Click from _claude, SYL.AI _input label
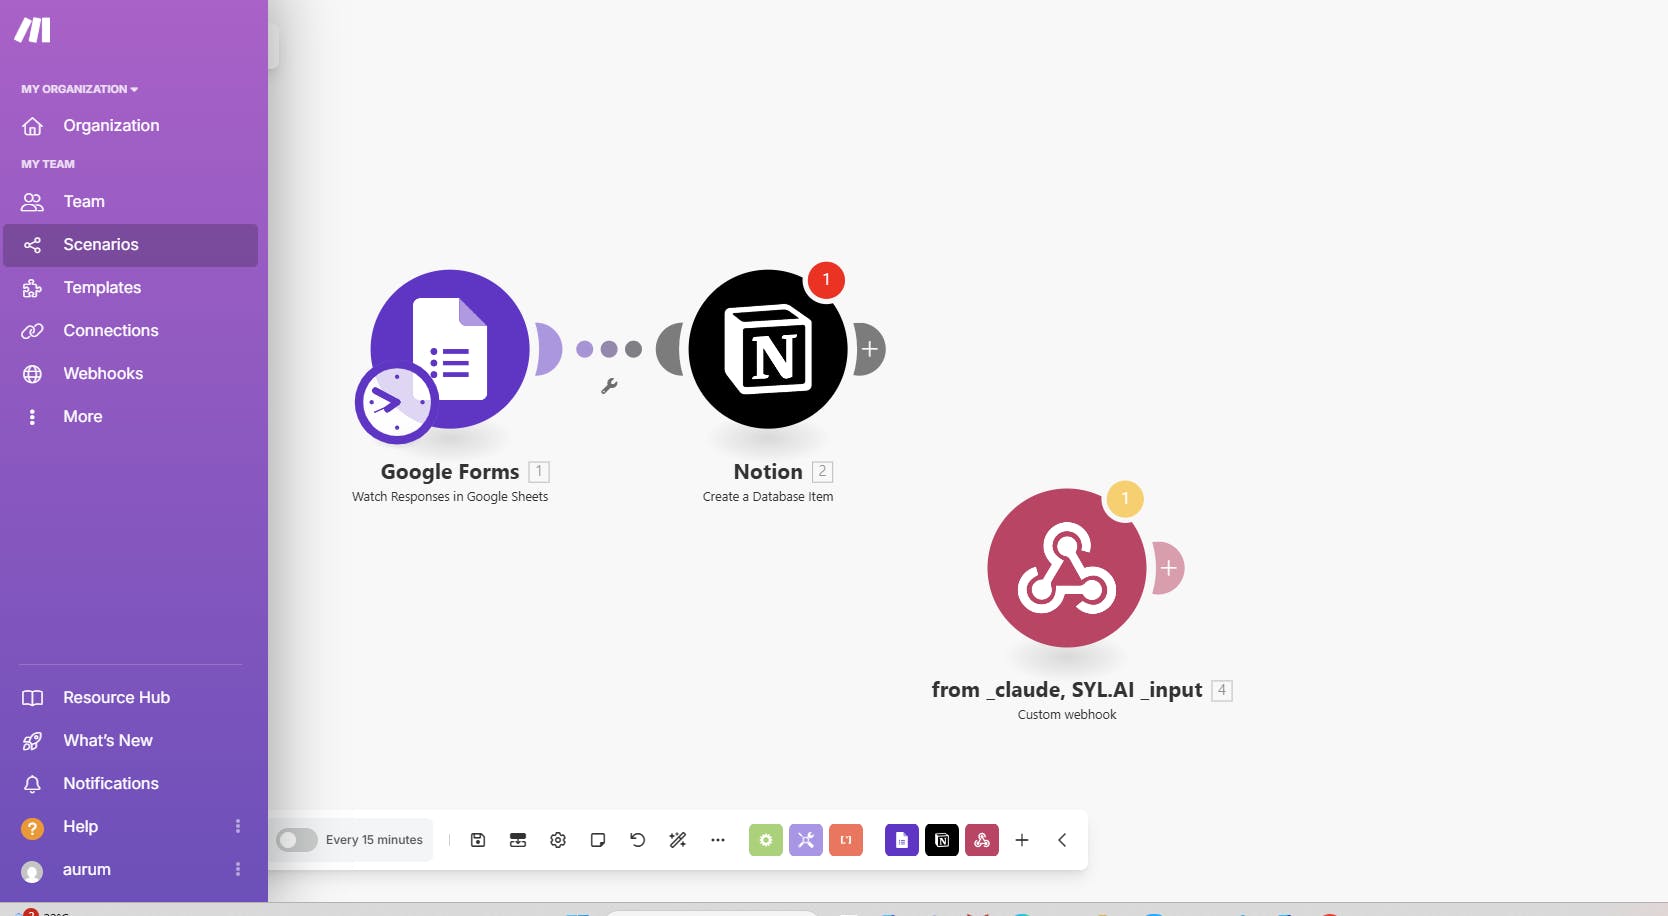Viewport: 1668px width, 916px height. coord(1067,690)
